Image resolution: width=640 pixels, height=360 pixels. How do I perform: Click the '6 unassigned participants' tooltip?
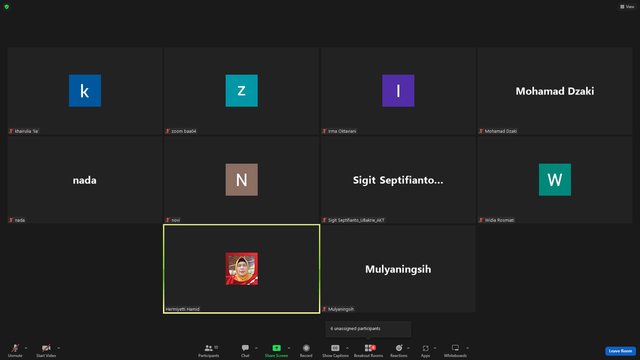point(368,329)
